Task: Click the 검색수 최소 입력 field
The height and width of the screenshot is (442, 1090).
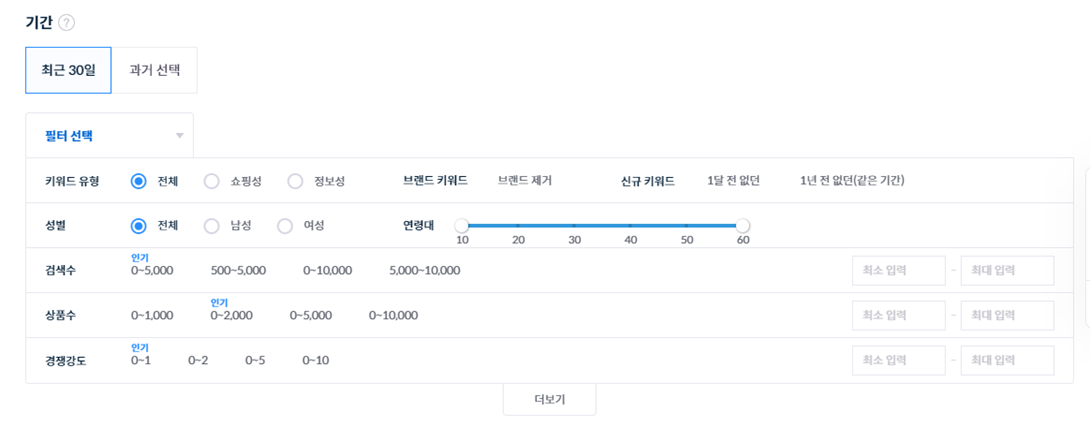Action: pyautogui.click(x=898, y=271)
